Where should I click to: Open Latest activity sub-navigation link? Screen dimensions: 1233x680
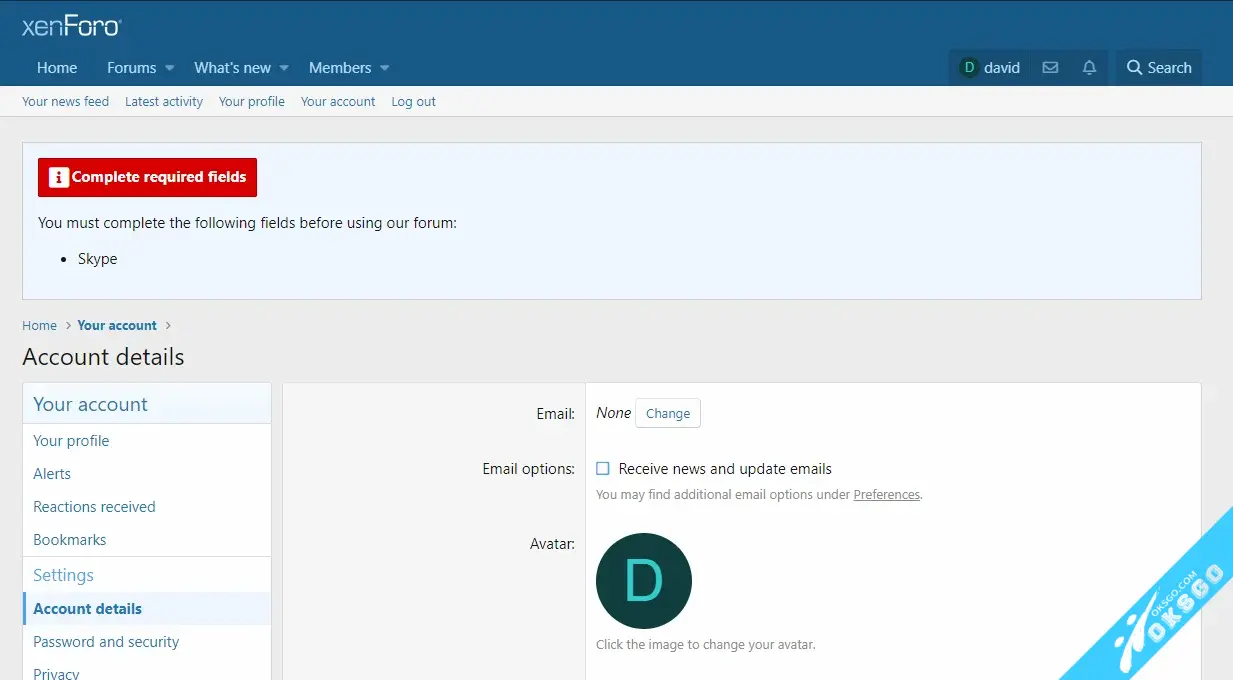click(164, 102)
